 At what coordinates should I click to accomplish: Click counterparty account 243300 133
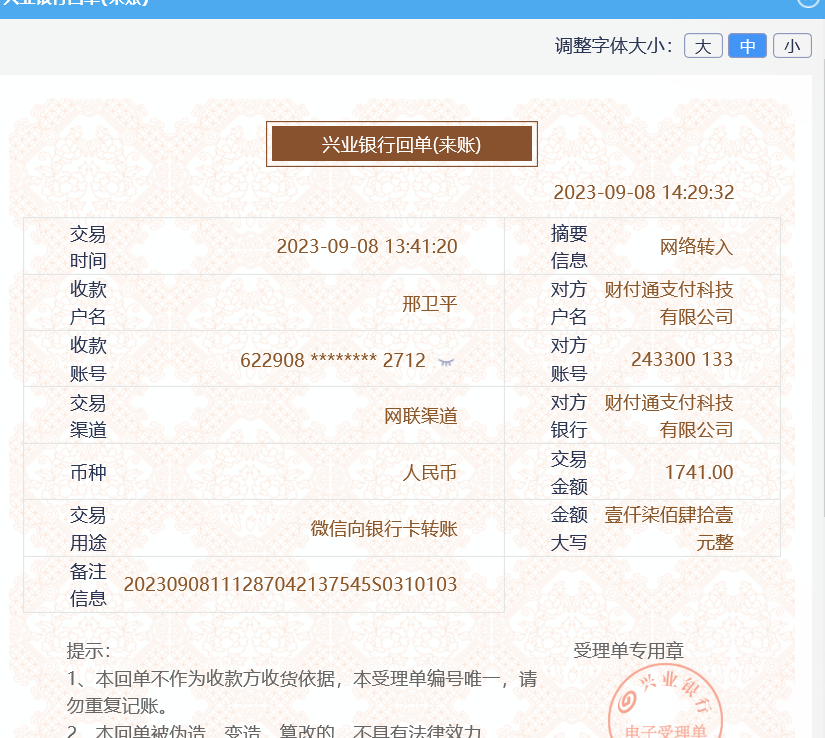[682, 360]
